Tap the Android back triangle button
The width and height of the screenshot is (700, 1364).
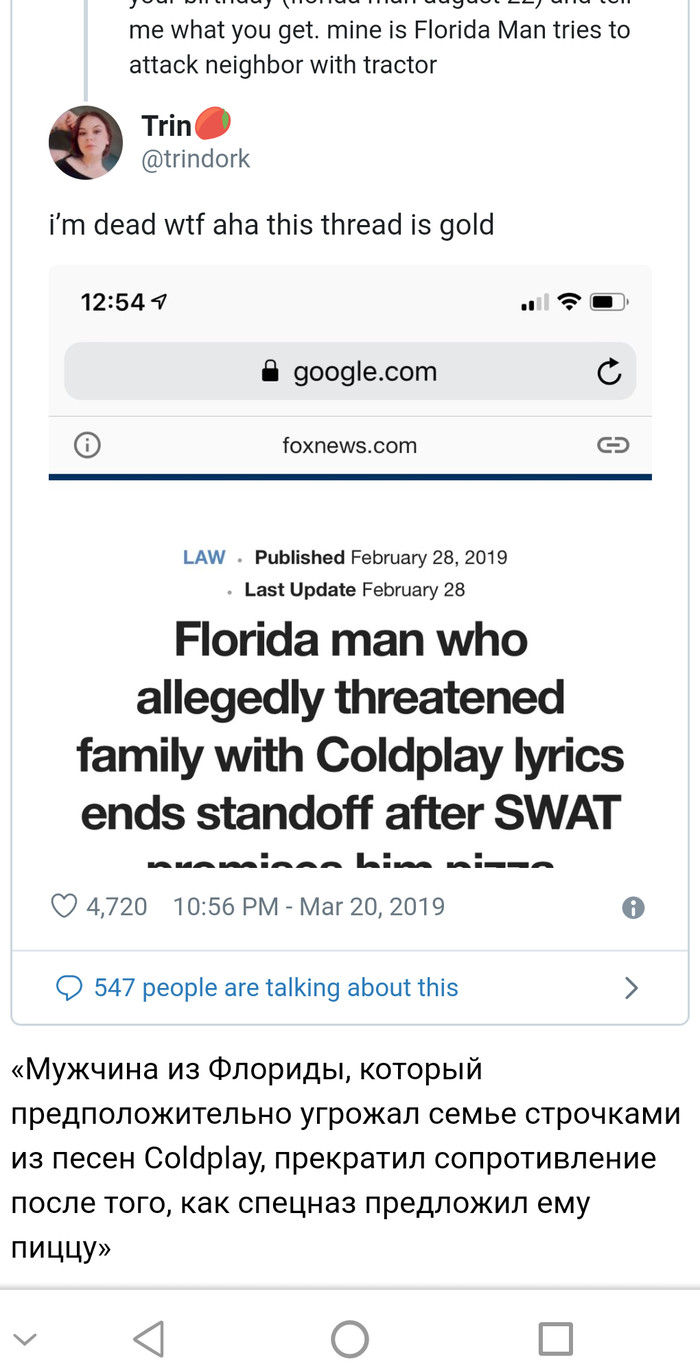point(149,1338)
